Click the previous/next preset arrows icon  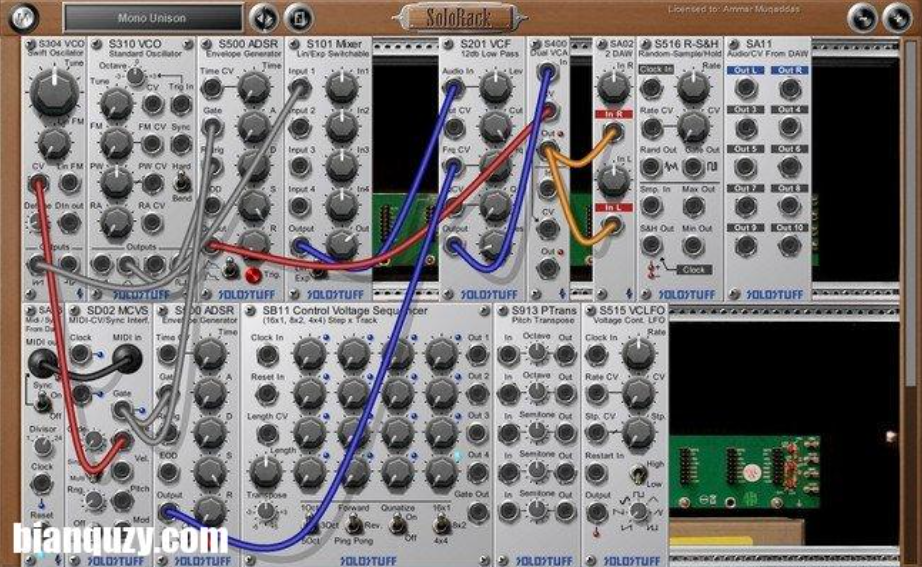click(264, 18)
